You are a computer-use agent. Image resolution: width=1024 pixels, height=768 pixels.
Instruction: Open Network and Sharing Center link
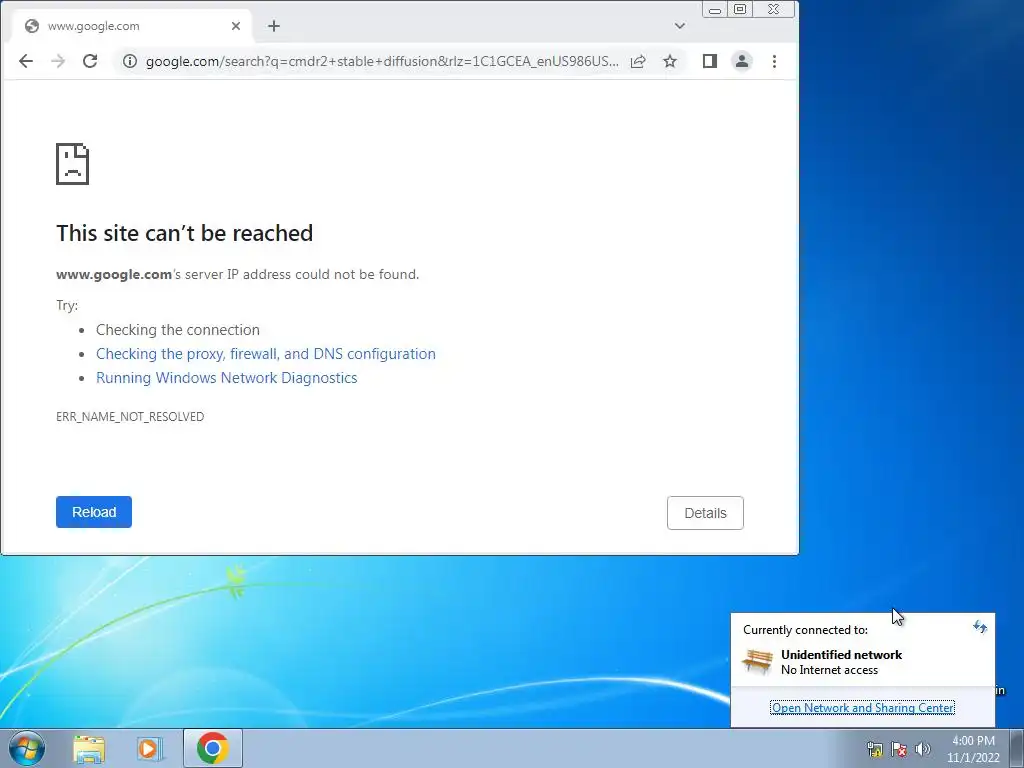[863, 708]
